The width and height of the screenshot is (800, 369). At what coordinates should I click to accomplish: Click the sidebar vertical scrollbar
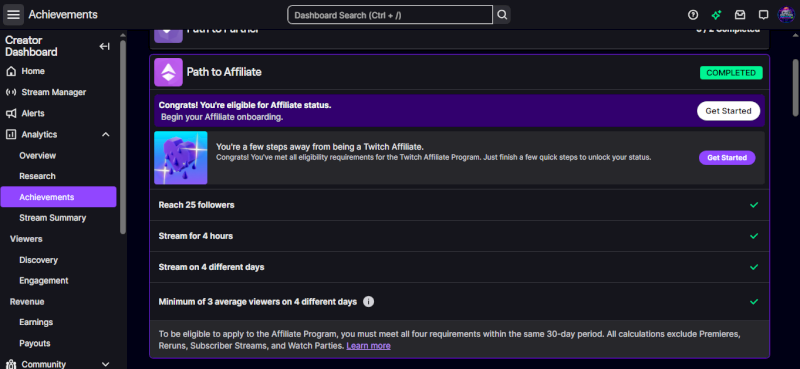click(x=122, y=137)
